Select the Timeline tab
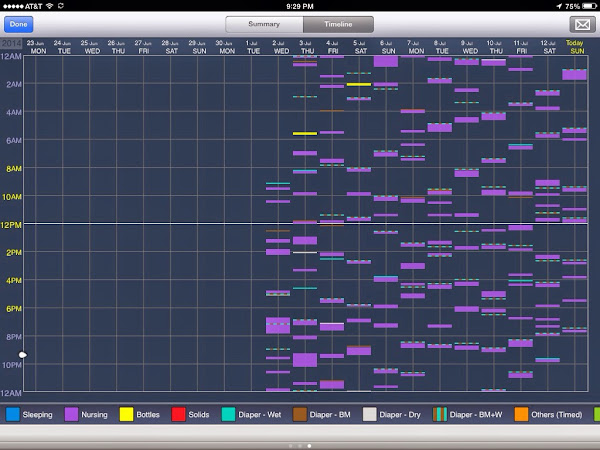 (x=338, y=24)
